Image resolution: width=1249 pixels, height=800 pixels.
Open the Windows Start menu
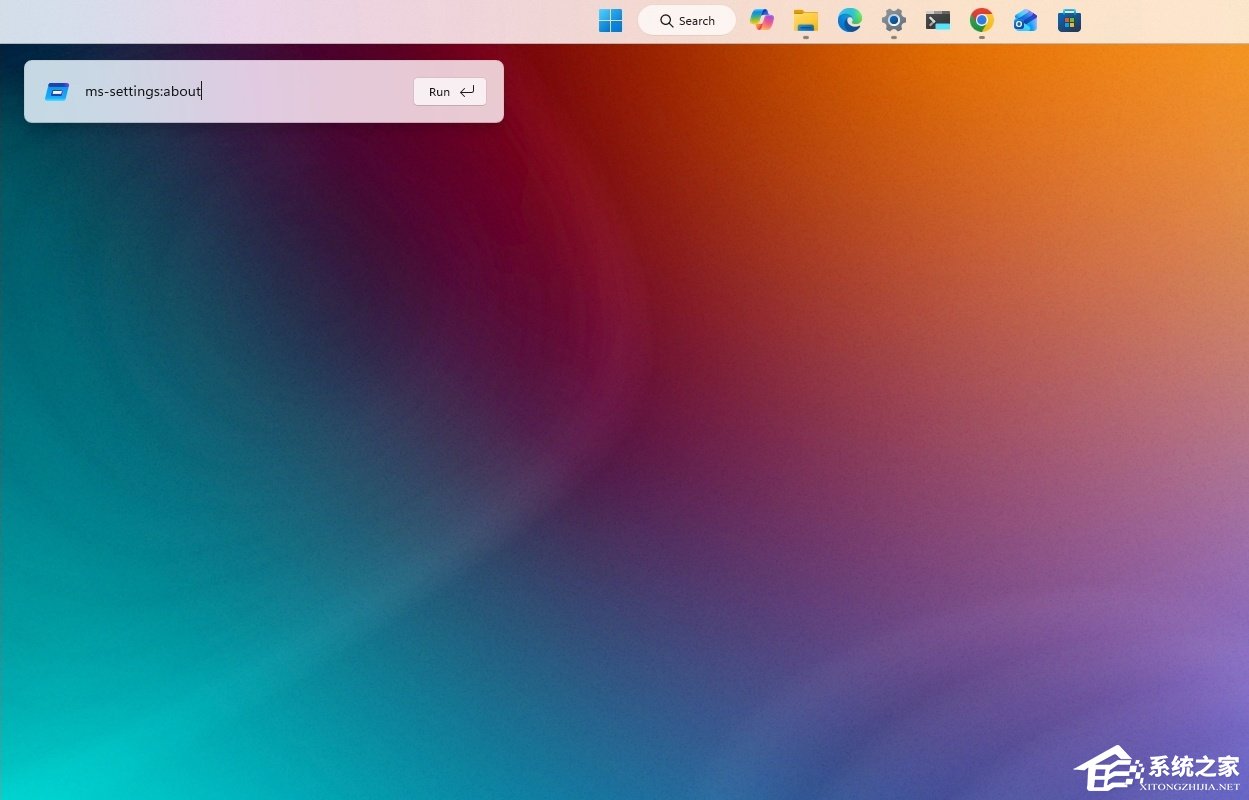coord(610,20)
